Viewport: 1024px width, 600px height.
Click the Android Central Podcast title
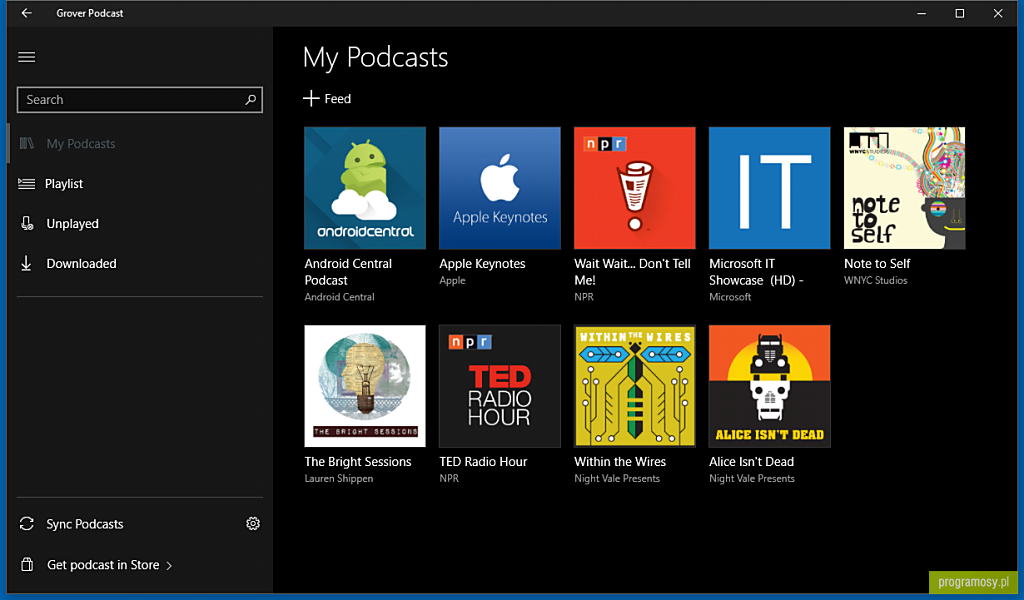pos(348,272)
